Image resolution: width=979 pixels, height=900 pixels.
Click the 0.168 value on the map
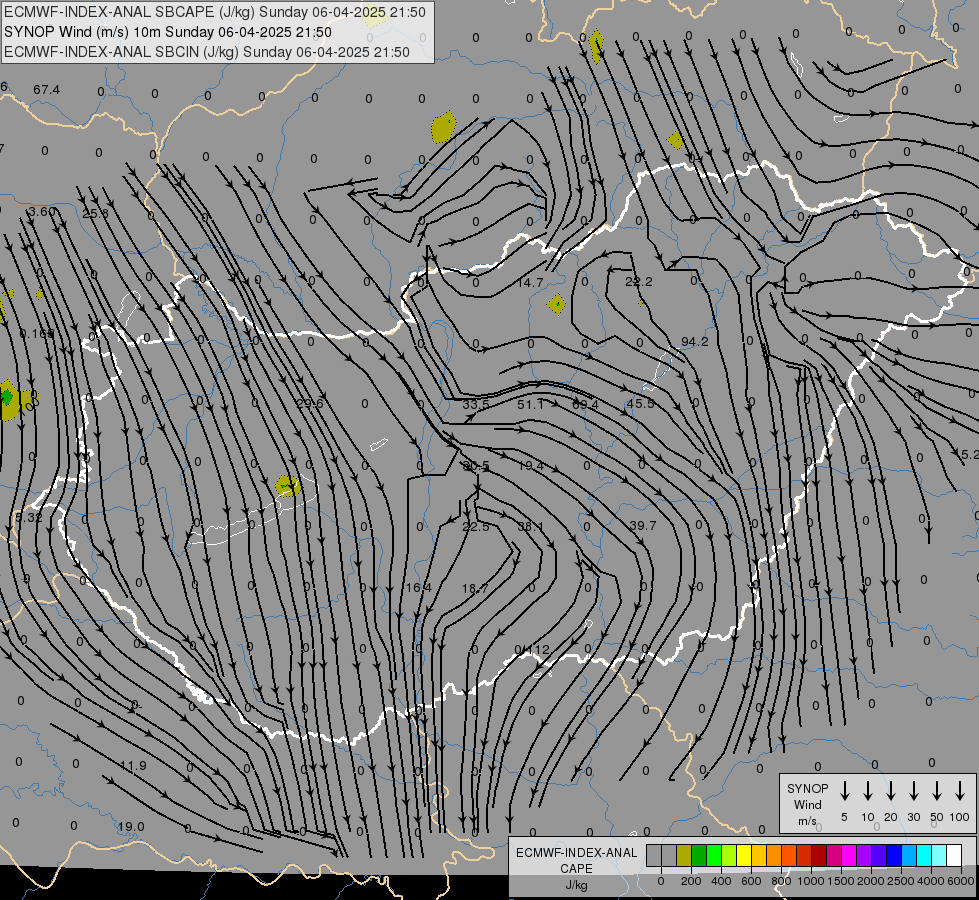37,334
